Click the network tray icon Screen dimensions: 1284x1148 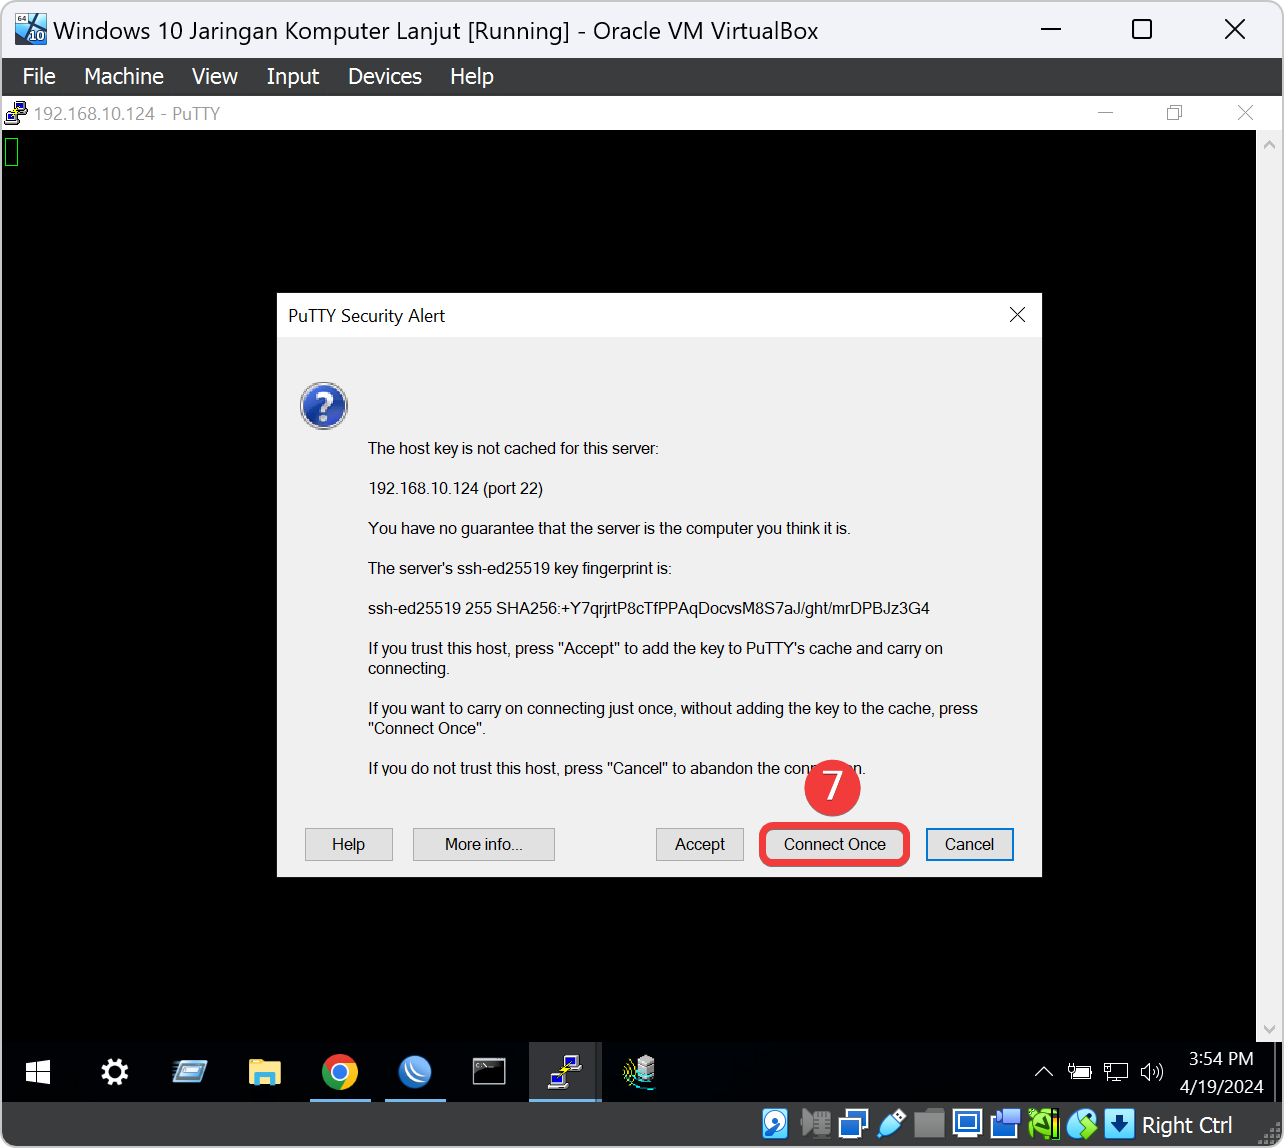1115,1072
